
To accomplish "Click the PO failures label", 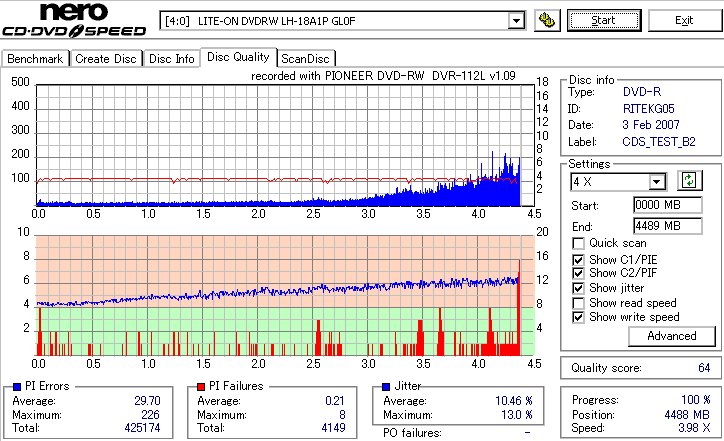I will coord(412,433).
